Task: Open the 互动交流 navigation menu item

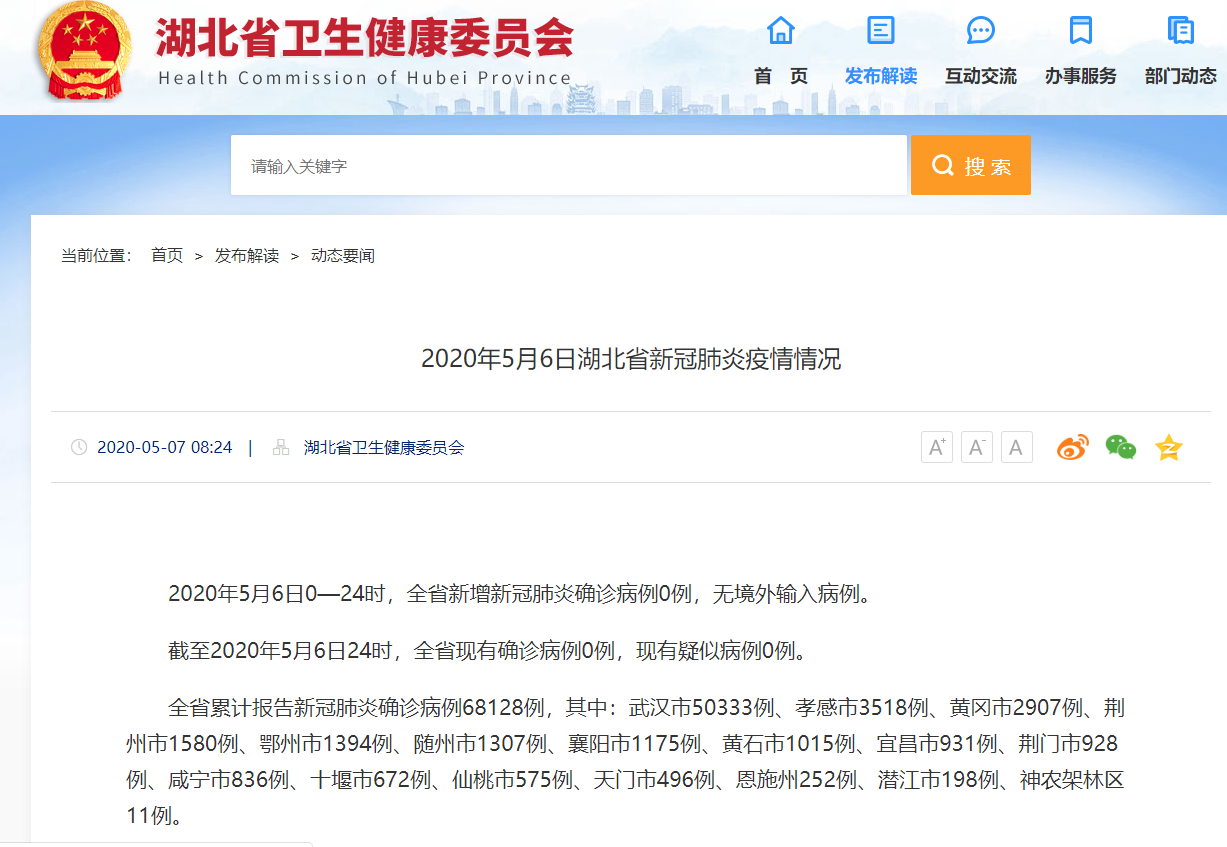Action: [x=980, y=76]
